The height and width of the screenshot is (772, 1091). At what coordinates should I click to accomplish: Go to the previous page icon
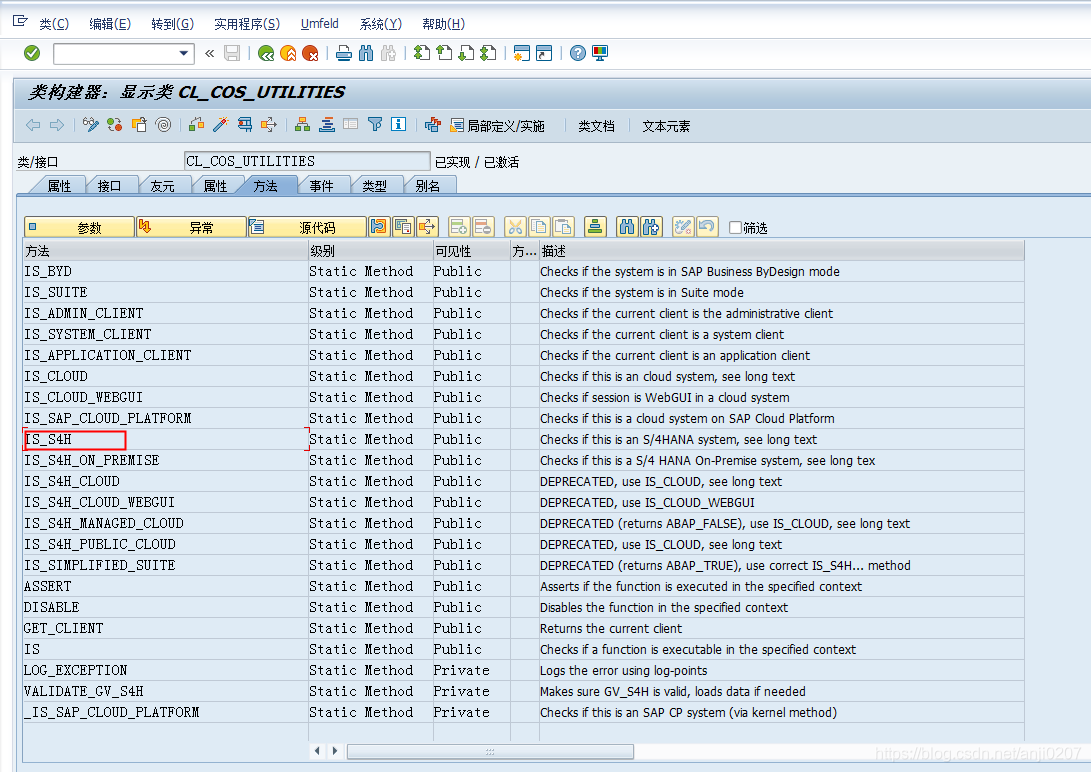click(444, 53)
